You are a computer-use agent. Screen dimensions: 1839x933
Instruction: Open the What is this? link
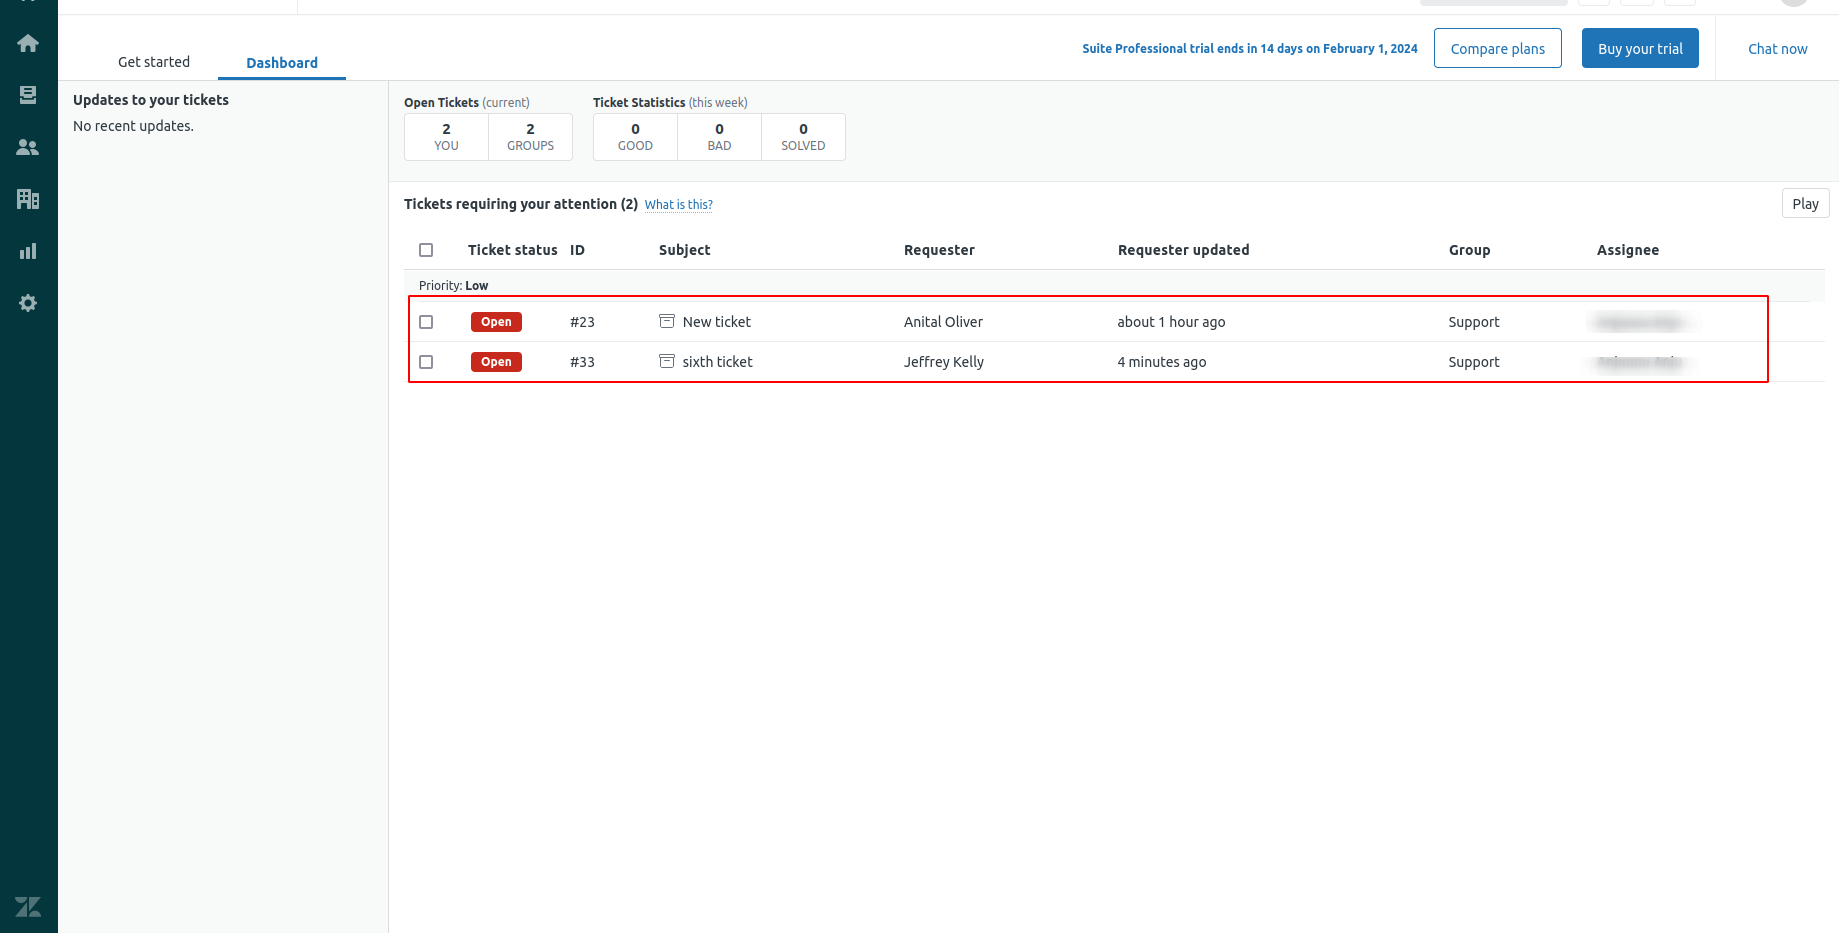pos(678,205)
